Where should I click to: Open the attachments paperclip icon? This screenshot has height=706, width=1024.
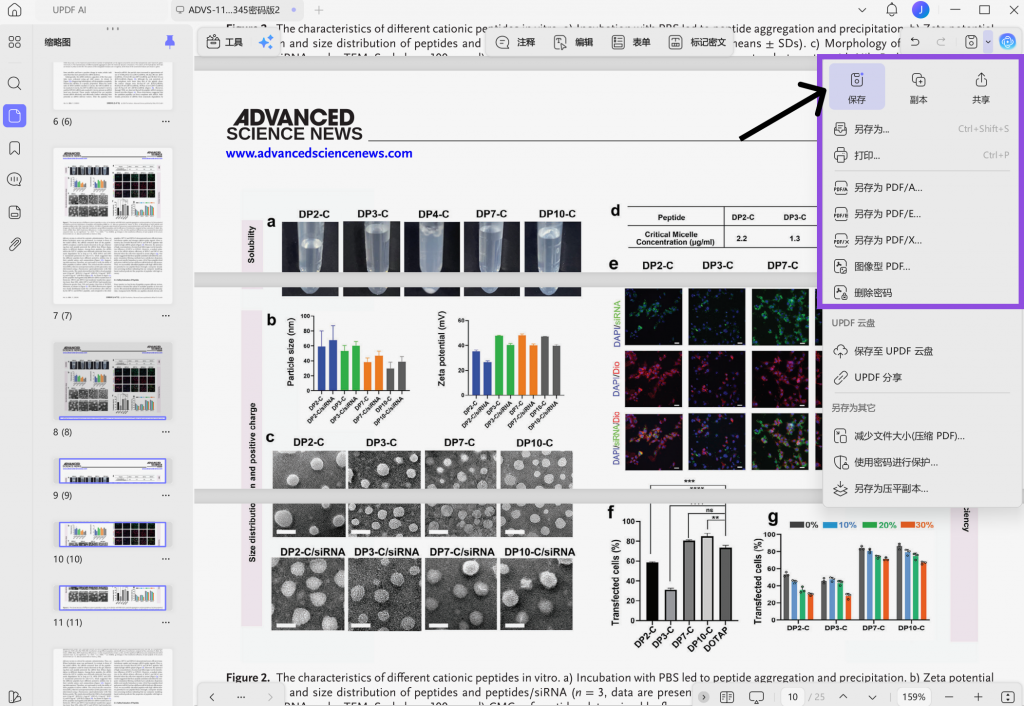14,244
